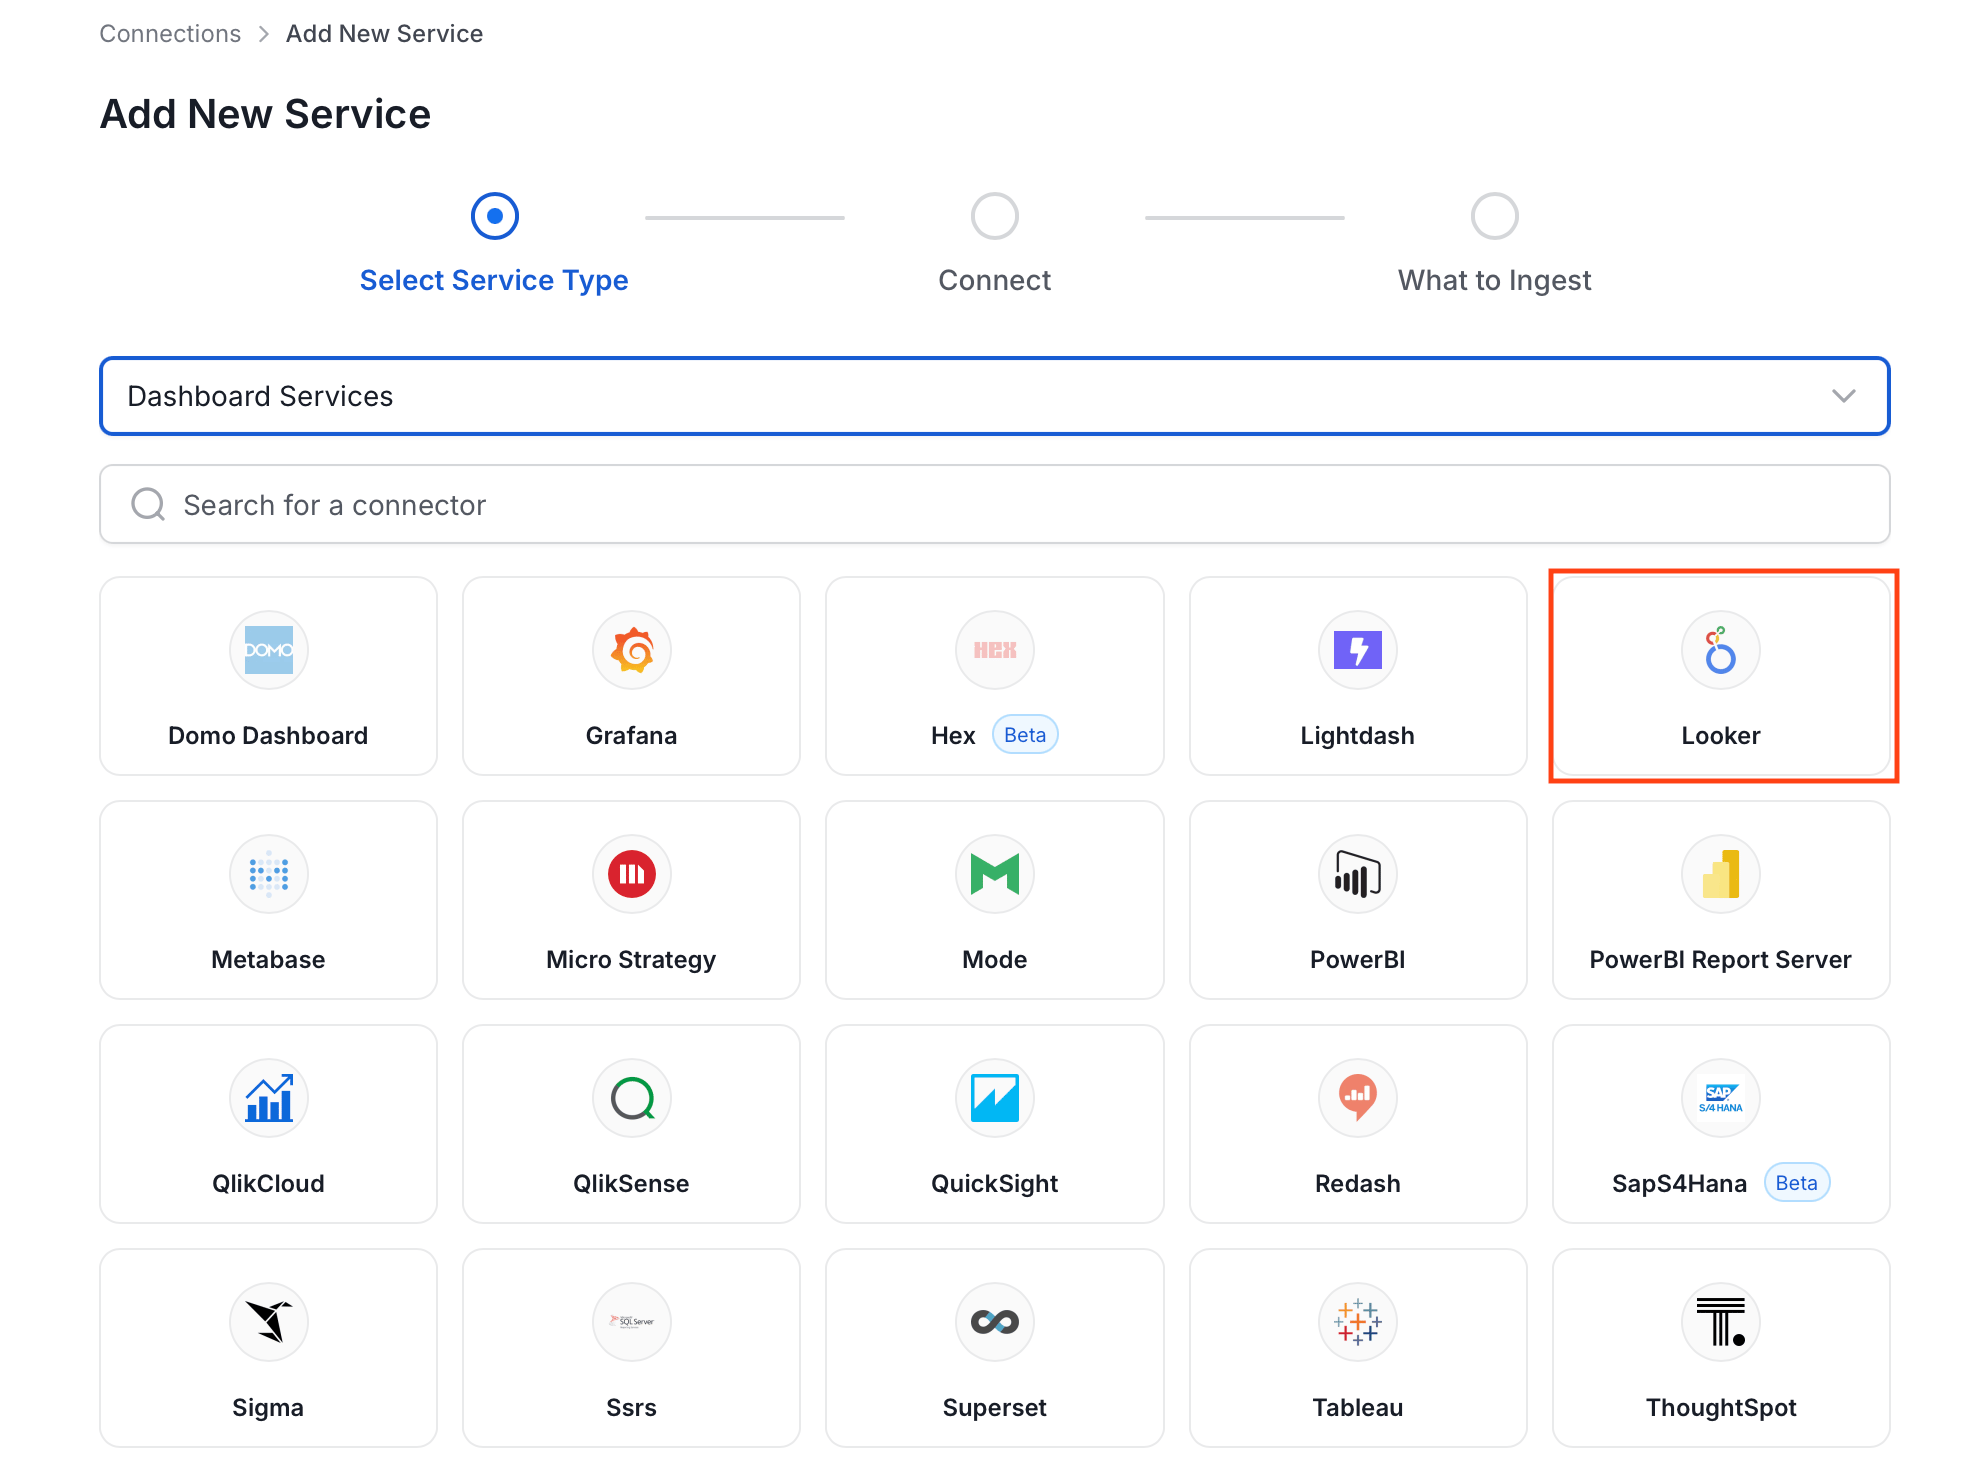Focus the Search for a connector field
This screenshot has height=1470, width=1972.
(x=994, y=504)
